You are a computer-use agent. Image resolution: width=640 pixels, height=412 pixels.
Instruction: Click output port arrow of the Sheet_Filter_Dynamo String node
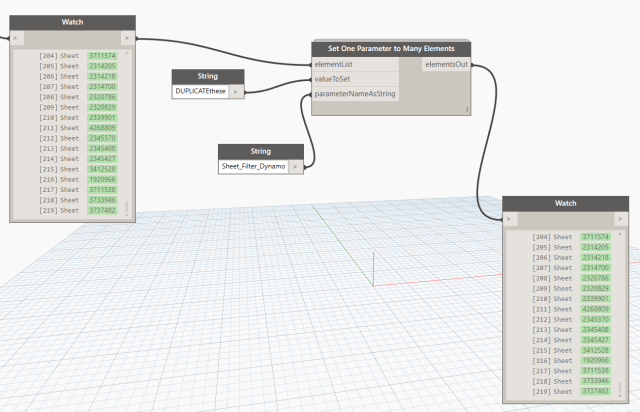297,167
